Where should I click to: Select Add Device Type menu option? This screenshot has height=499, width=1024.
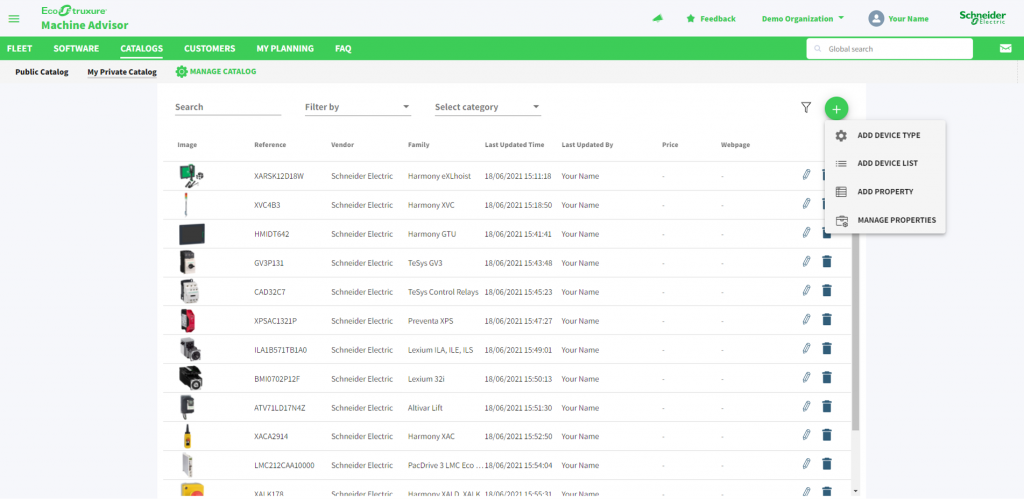pos(885,135)
